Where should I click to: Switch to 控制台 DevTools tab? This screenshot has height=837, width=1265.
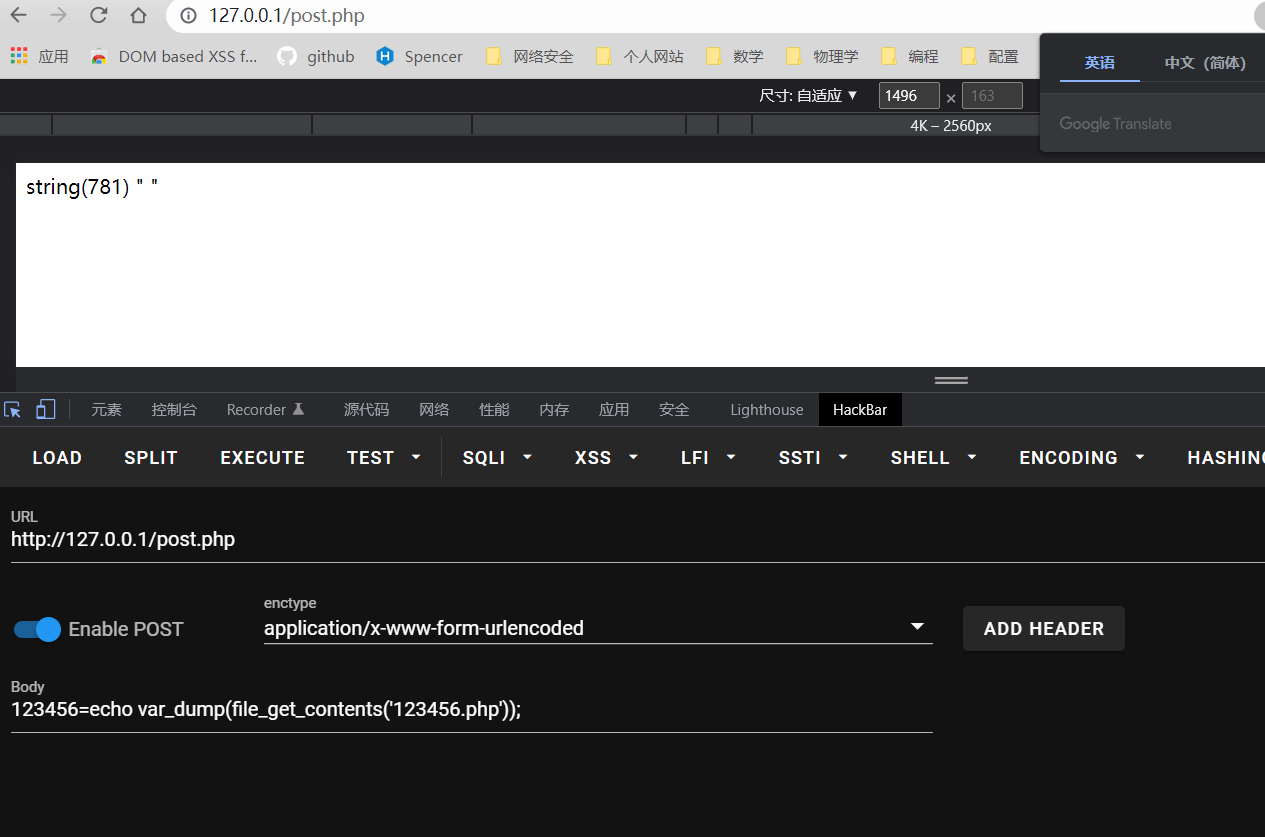click(174, 409)
